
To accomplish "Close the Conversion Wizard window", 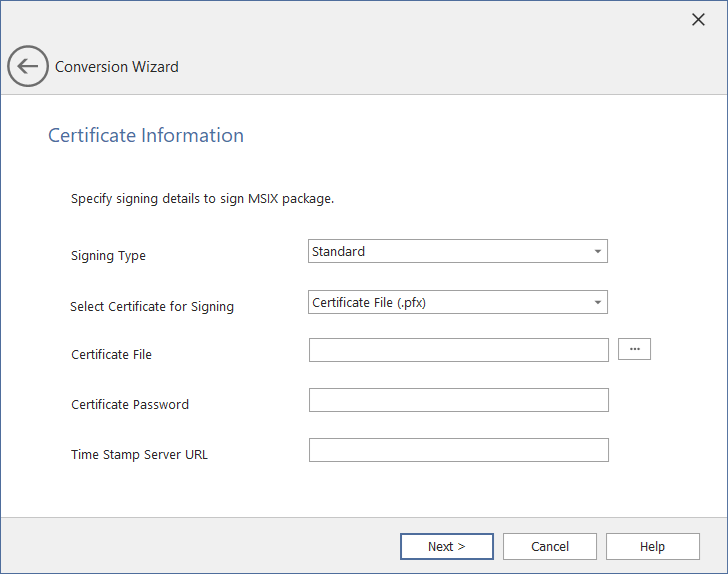I will click(698, 20).
